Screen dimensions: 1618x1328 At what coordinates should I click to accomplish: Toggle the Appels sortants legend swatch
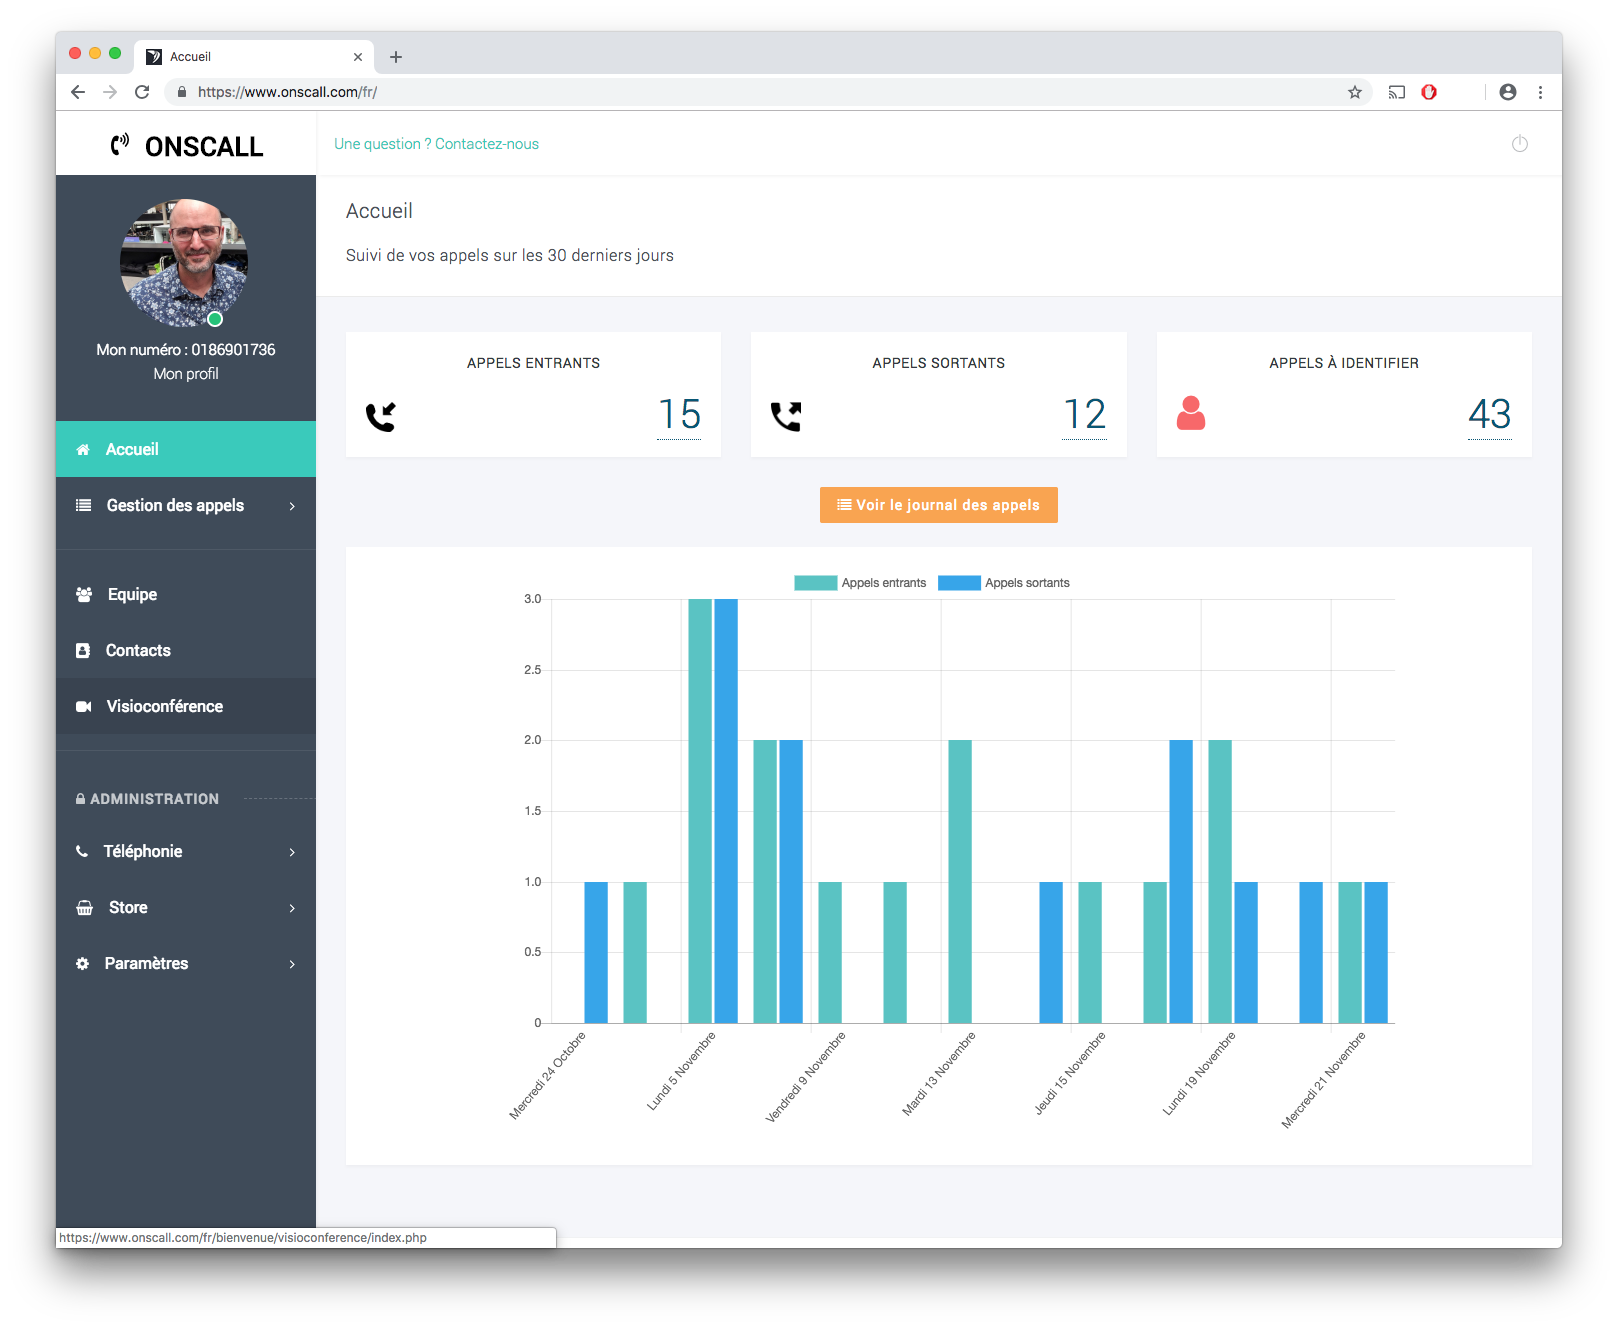click(x=959, y=583)
